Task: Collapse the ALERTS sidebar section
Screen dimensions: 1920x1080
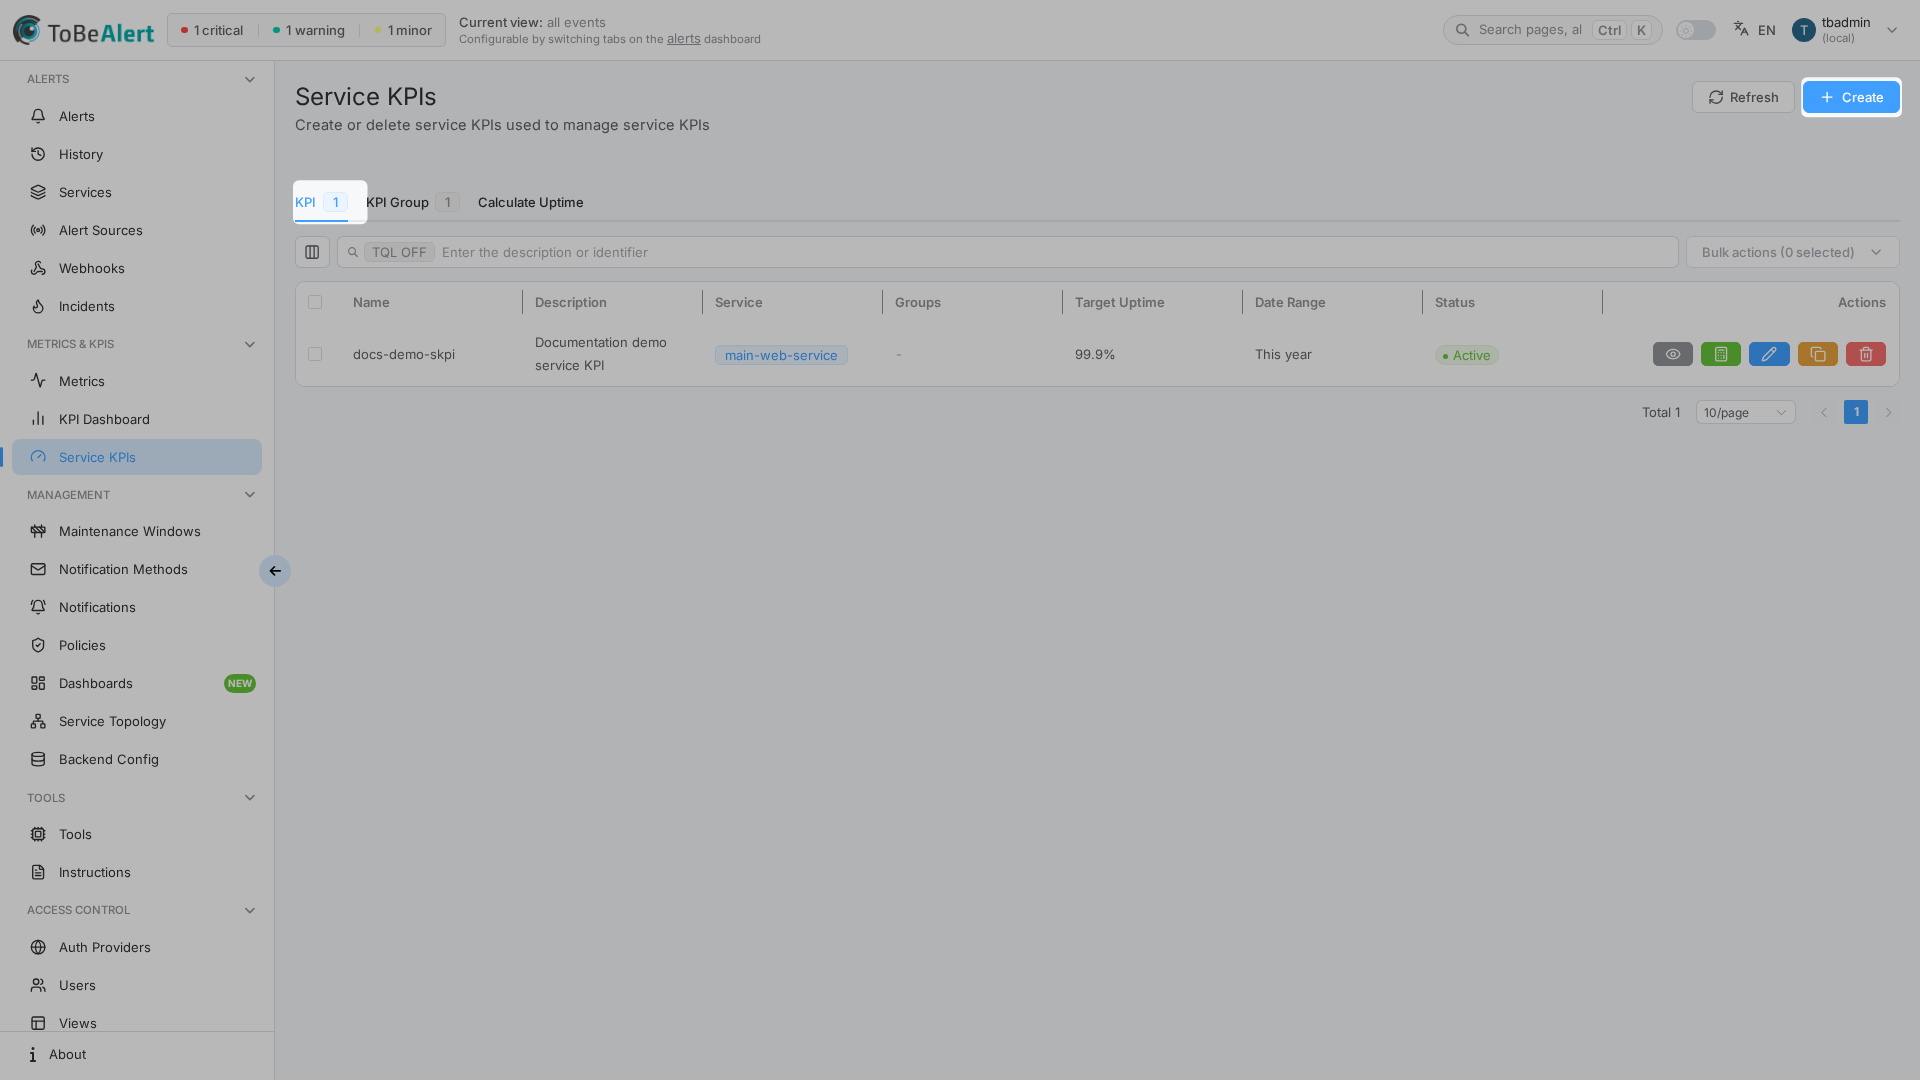Action: 250,79
